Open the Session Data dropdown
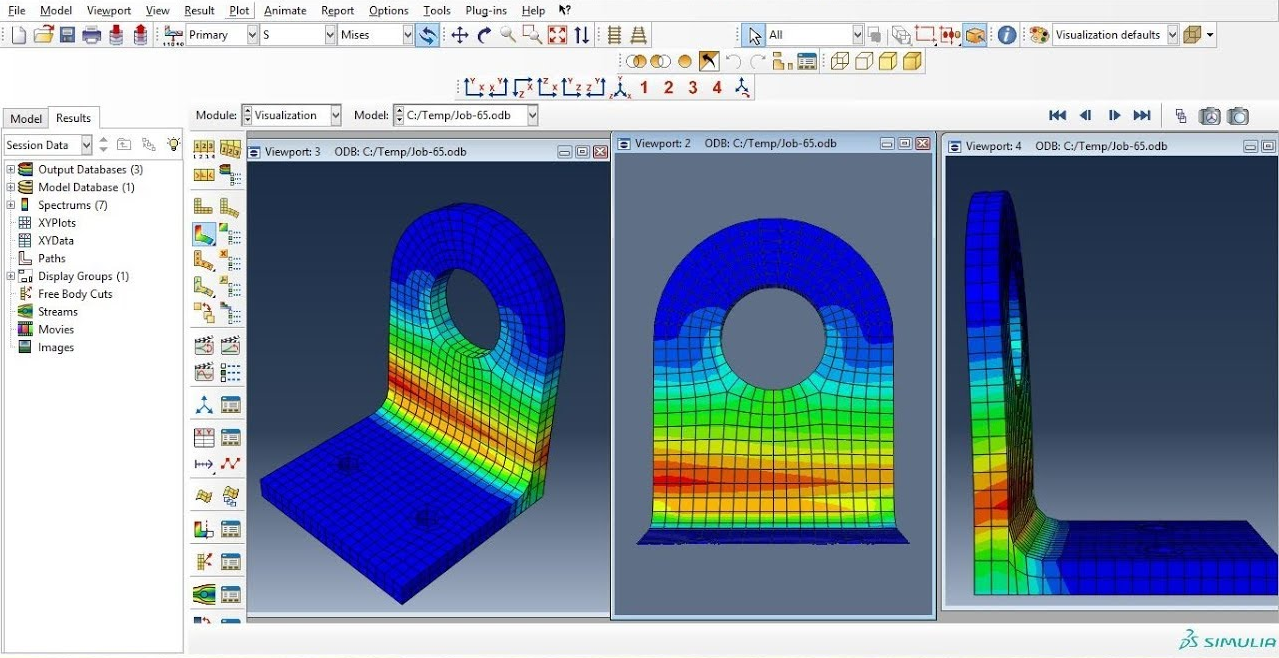 tap(86, 145)
